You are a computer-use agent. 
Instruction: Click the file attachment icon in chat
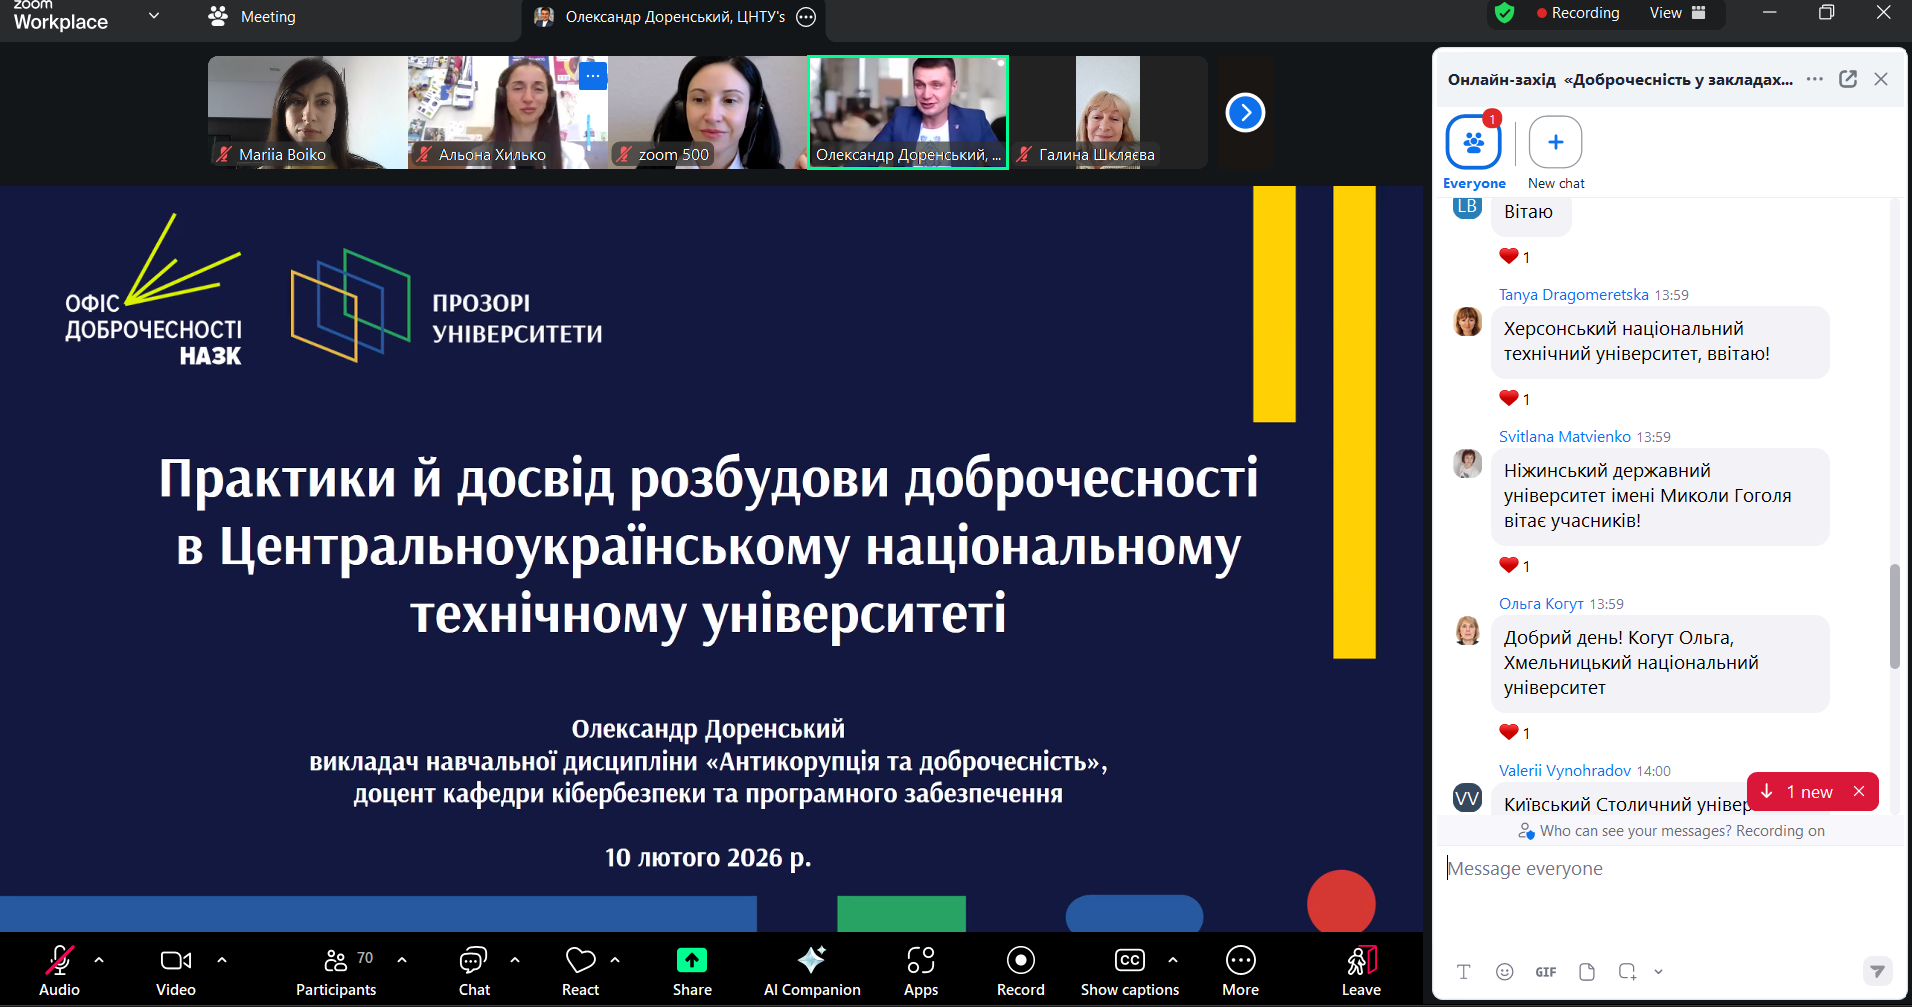[x=1586, y=971]
